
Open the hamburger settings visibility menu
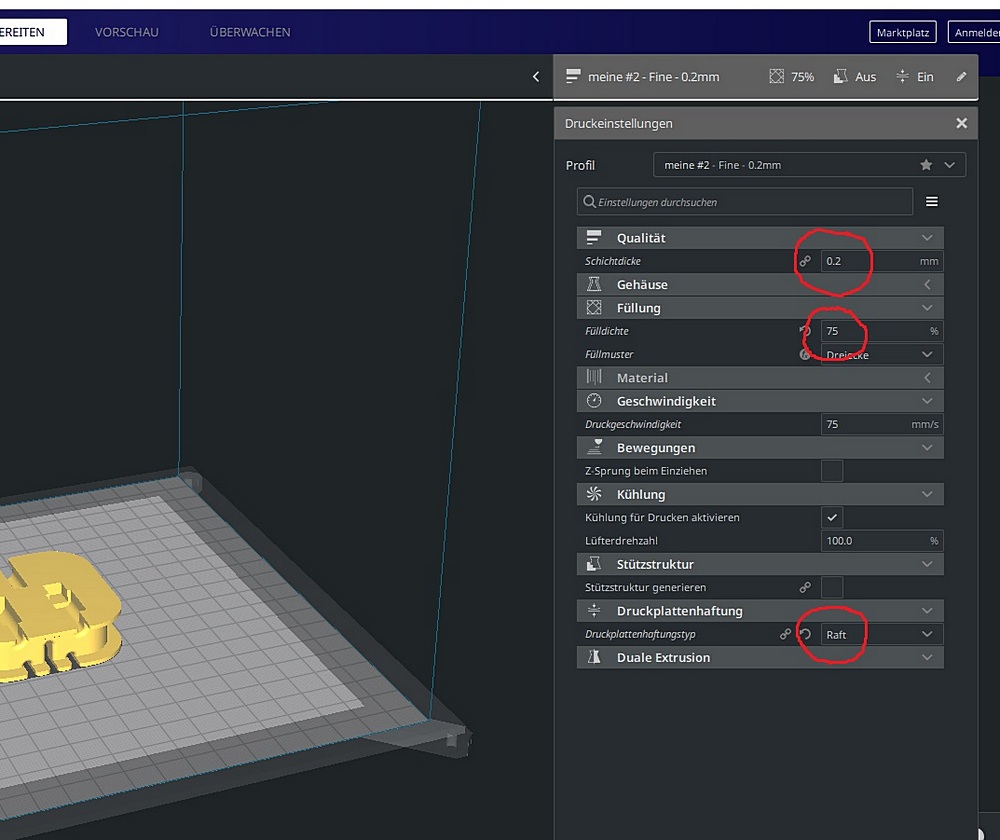932,202
